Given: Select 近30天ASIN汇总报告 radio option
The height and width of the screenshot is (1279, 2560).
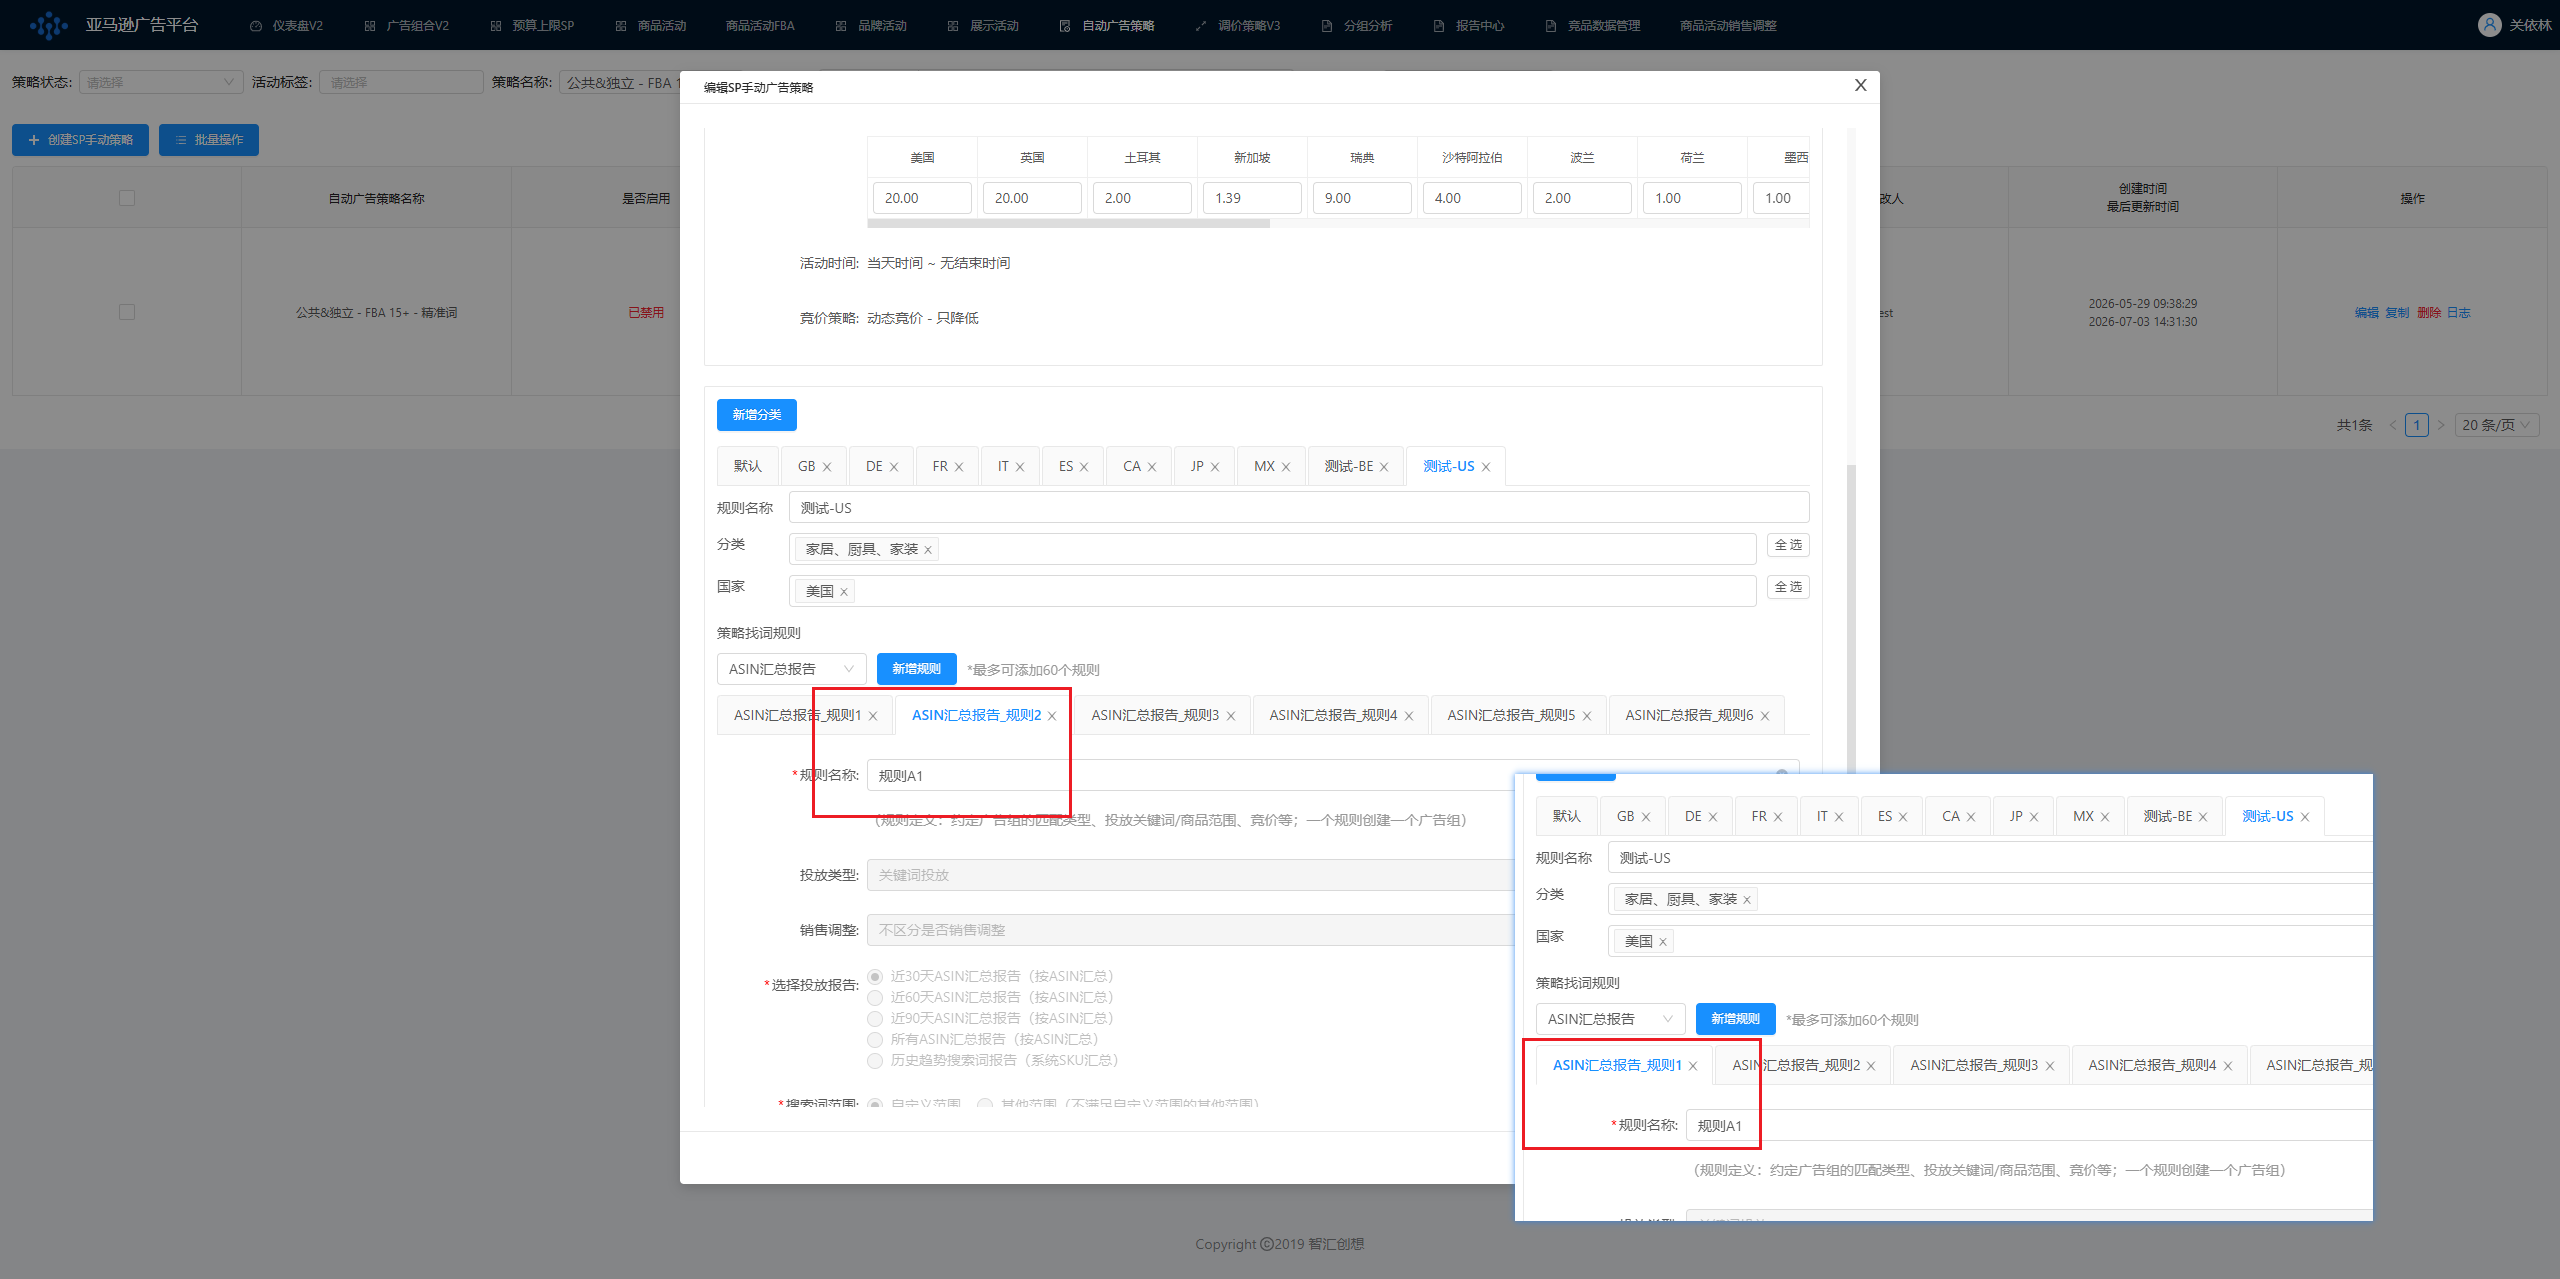Looking at the screenshot, I should 875,977.
